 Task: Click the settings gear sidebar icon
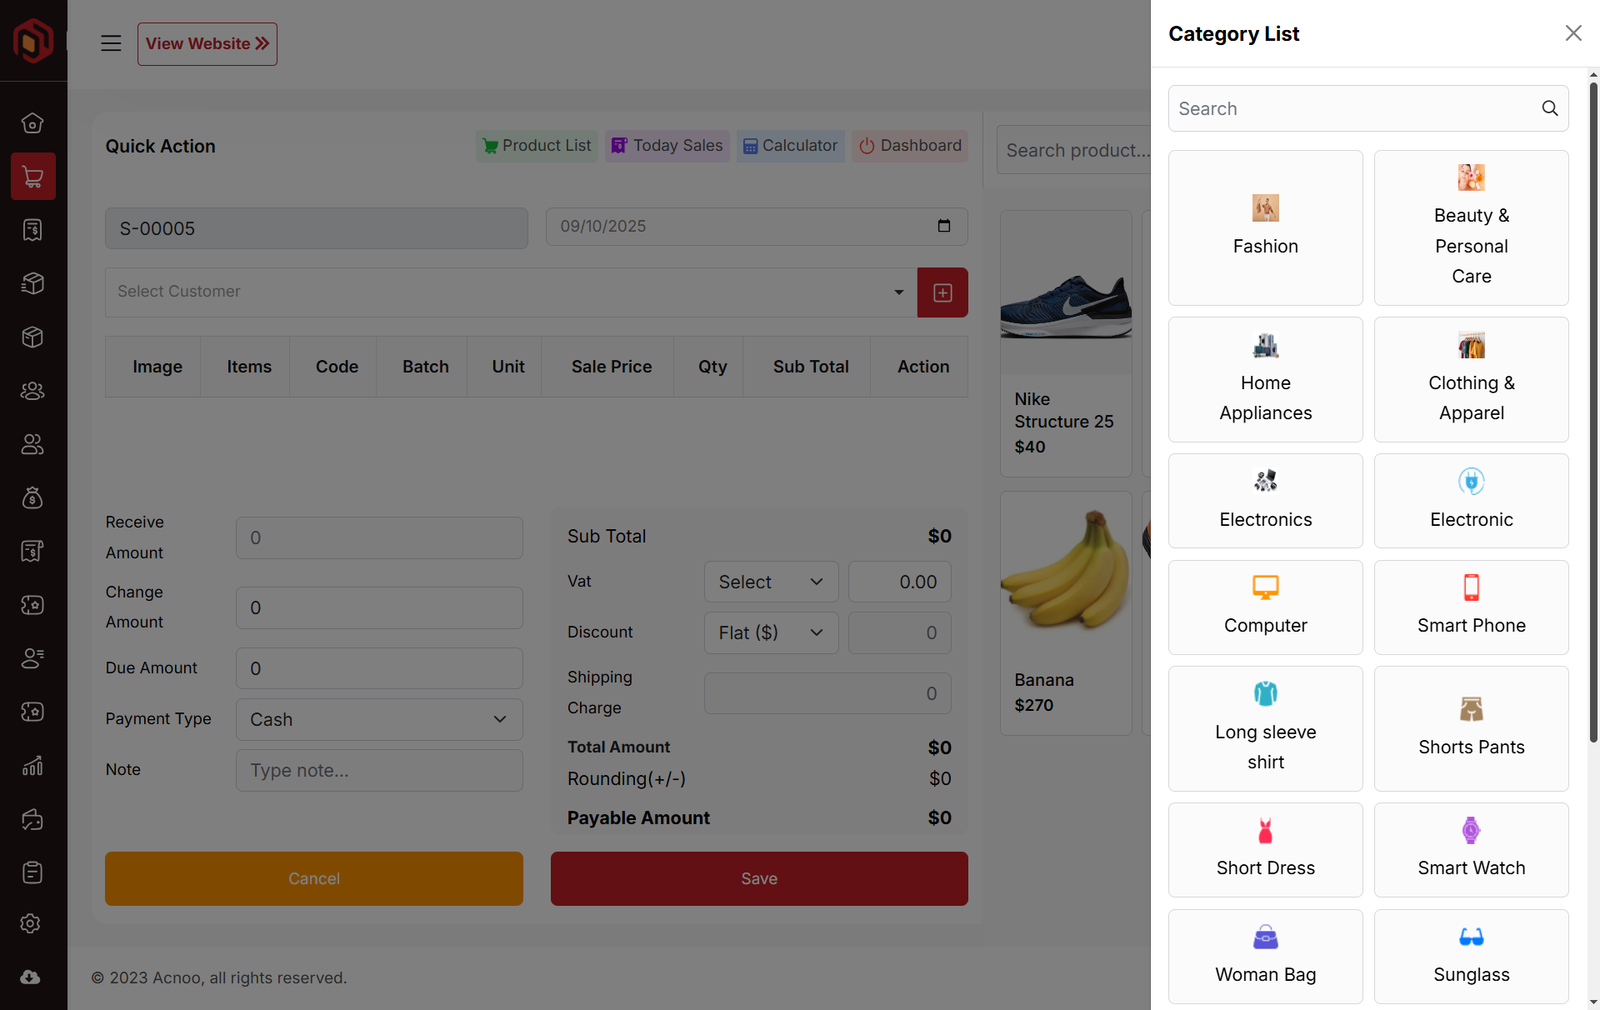click(33, 924)
